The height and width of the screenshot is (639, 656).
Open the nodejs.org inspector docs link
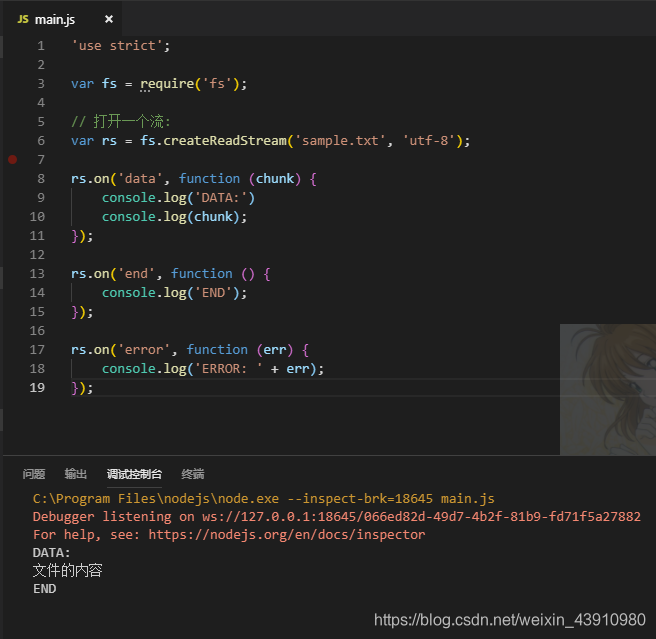pyautogui.click(x=287, y=535)
